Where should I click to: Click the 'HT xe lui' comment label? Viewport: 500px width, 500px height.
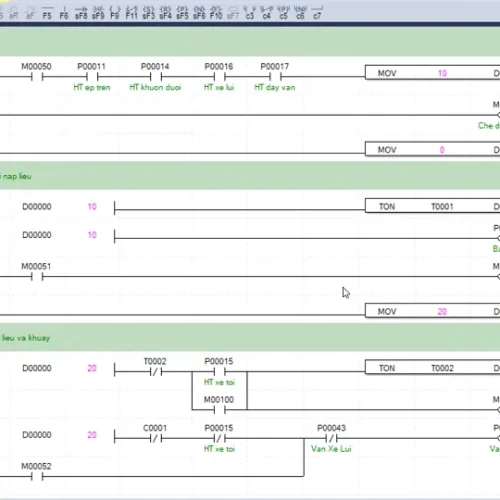click(x=219, y=87)
